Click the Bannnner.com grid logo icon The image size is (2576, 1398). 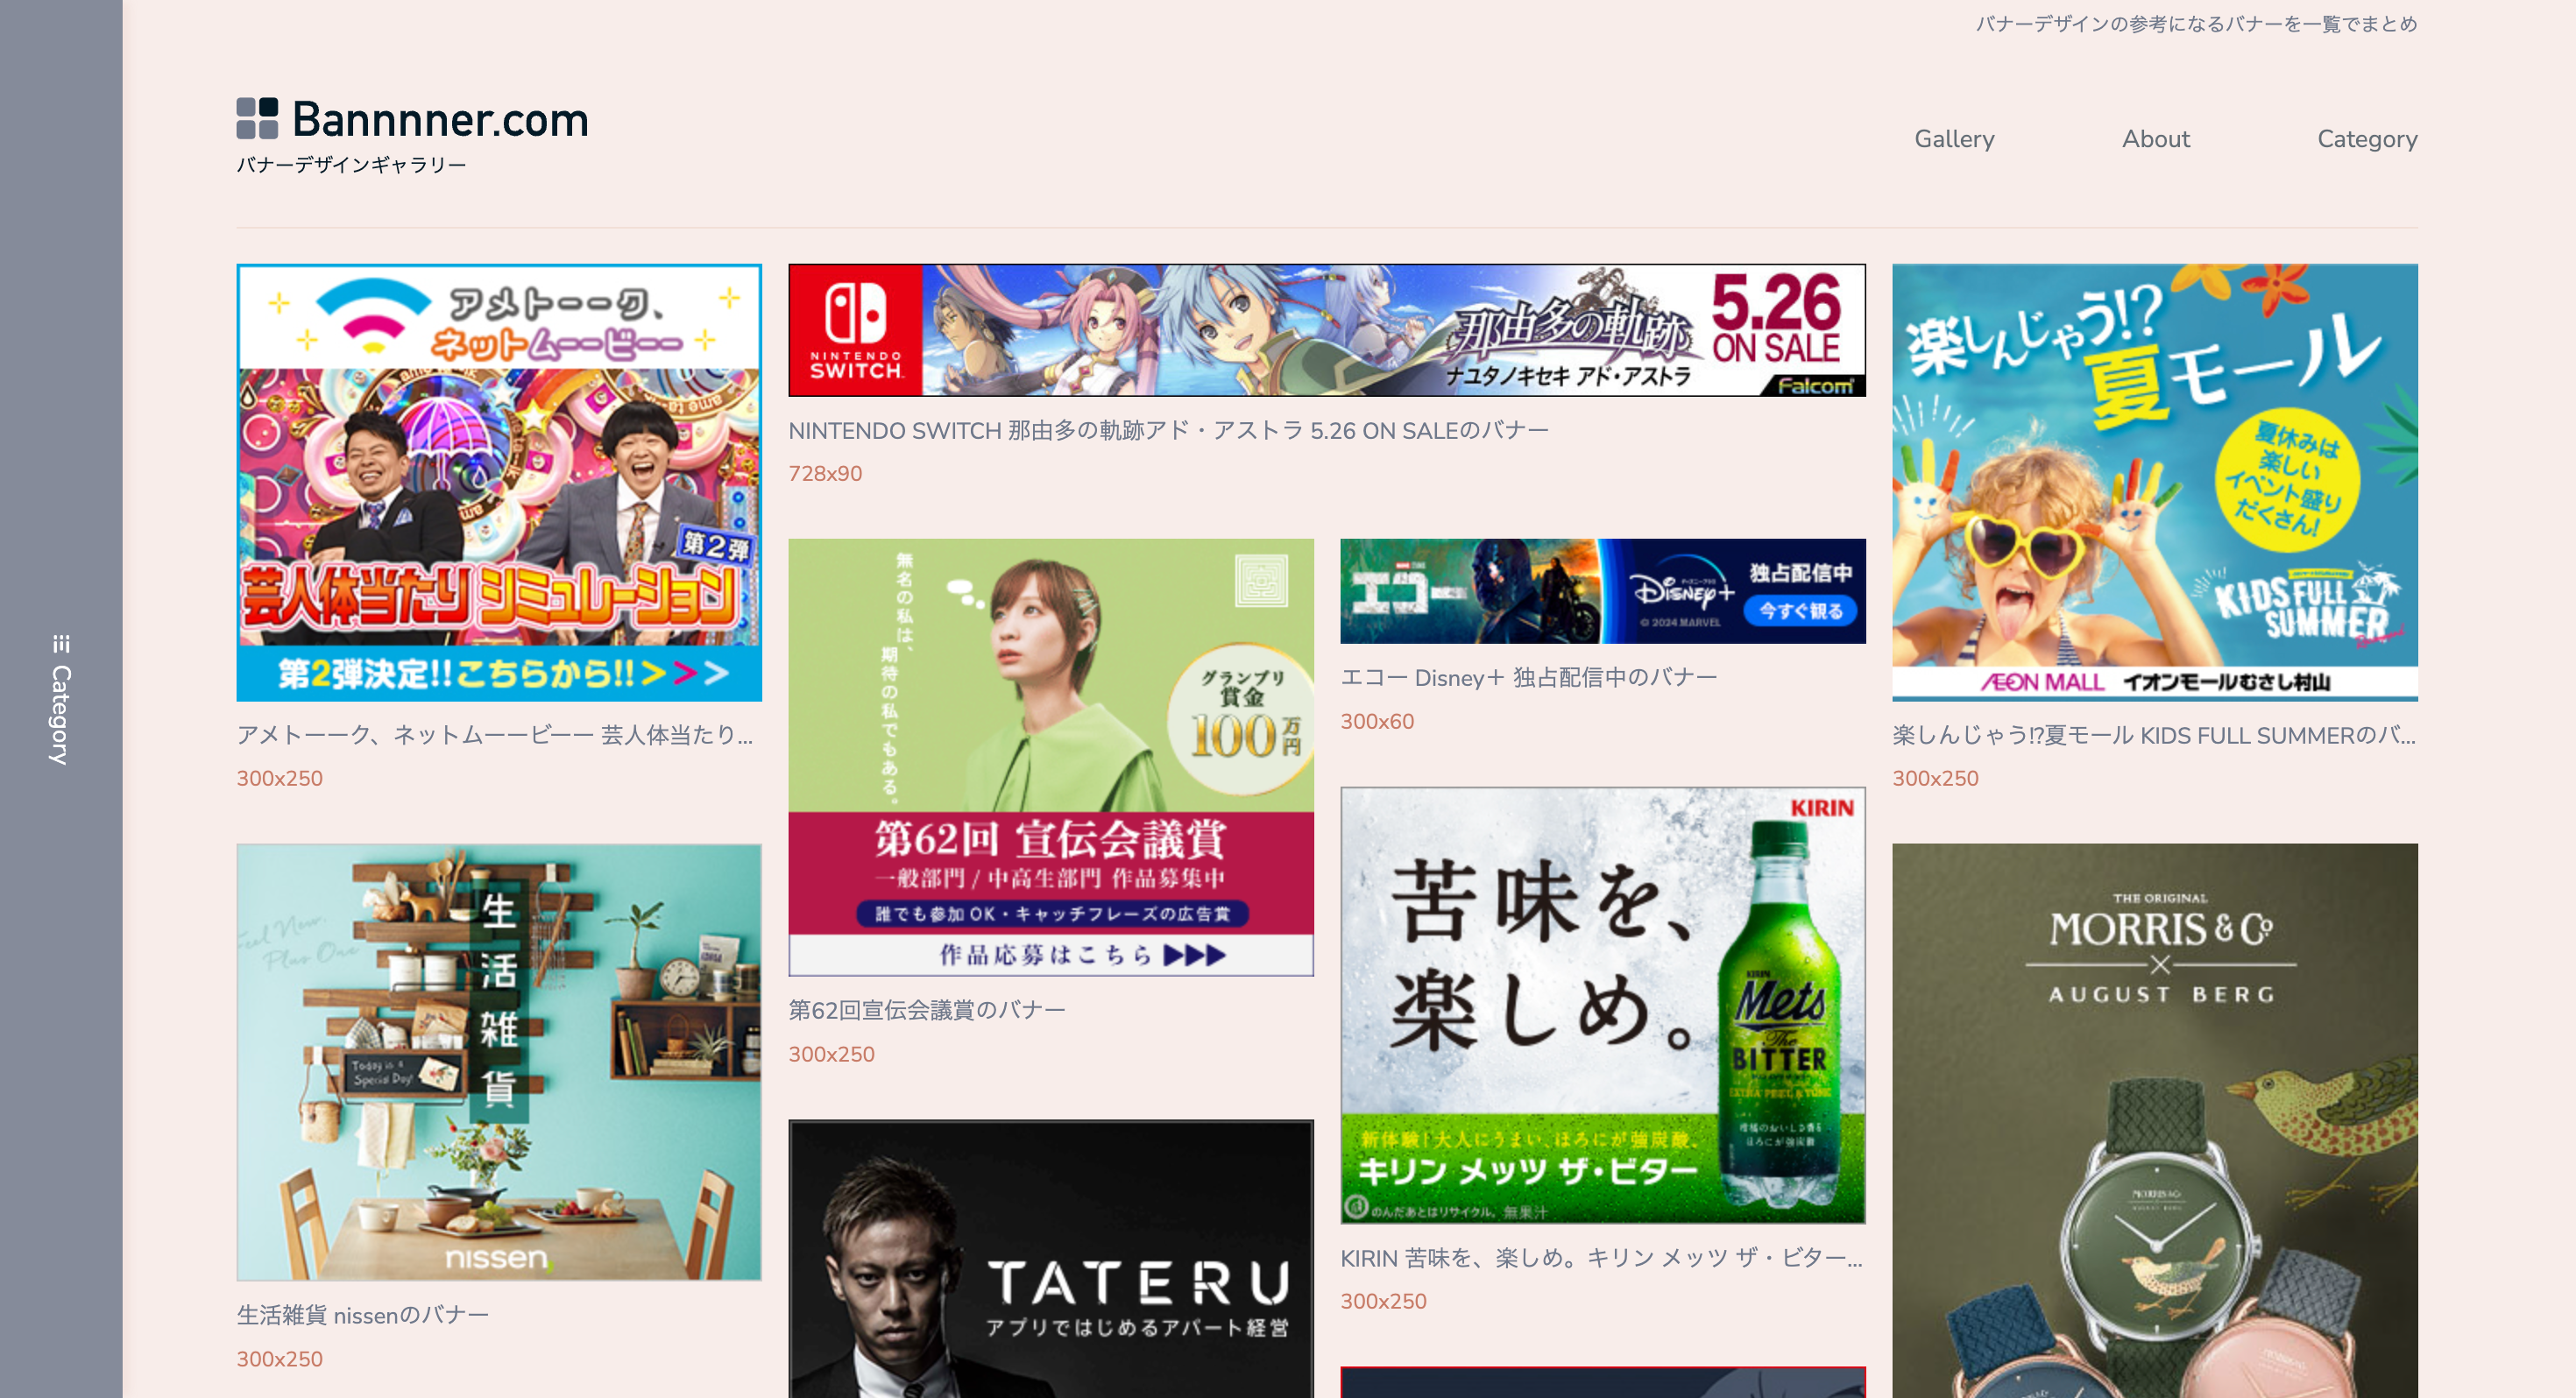(257, 118)
